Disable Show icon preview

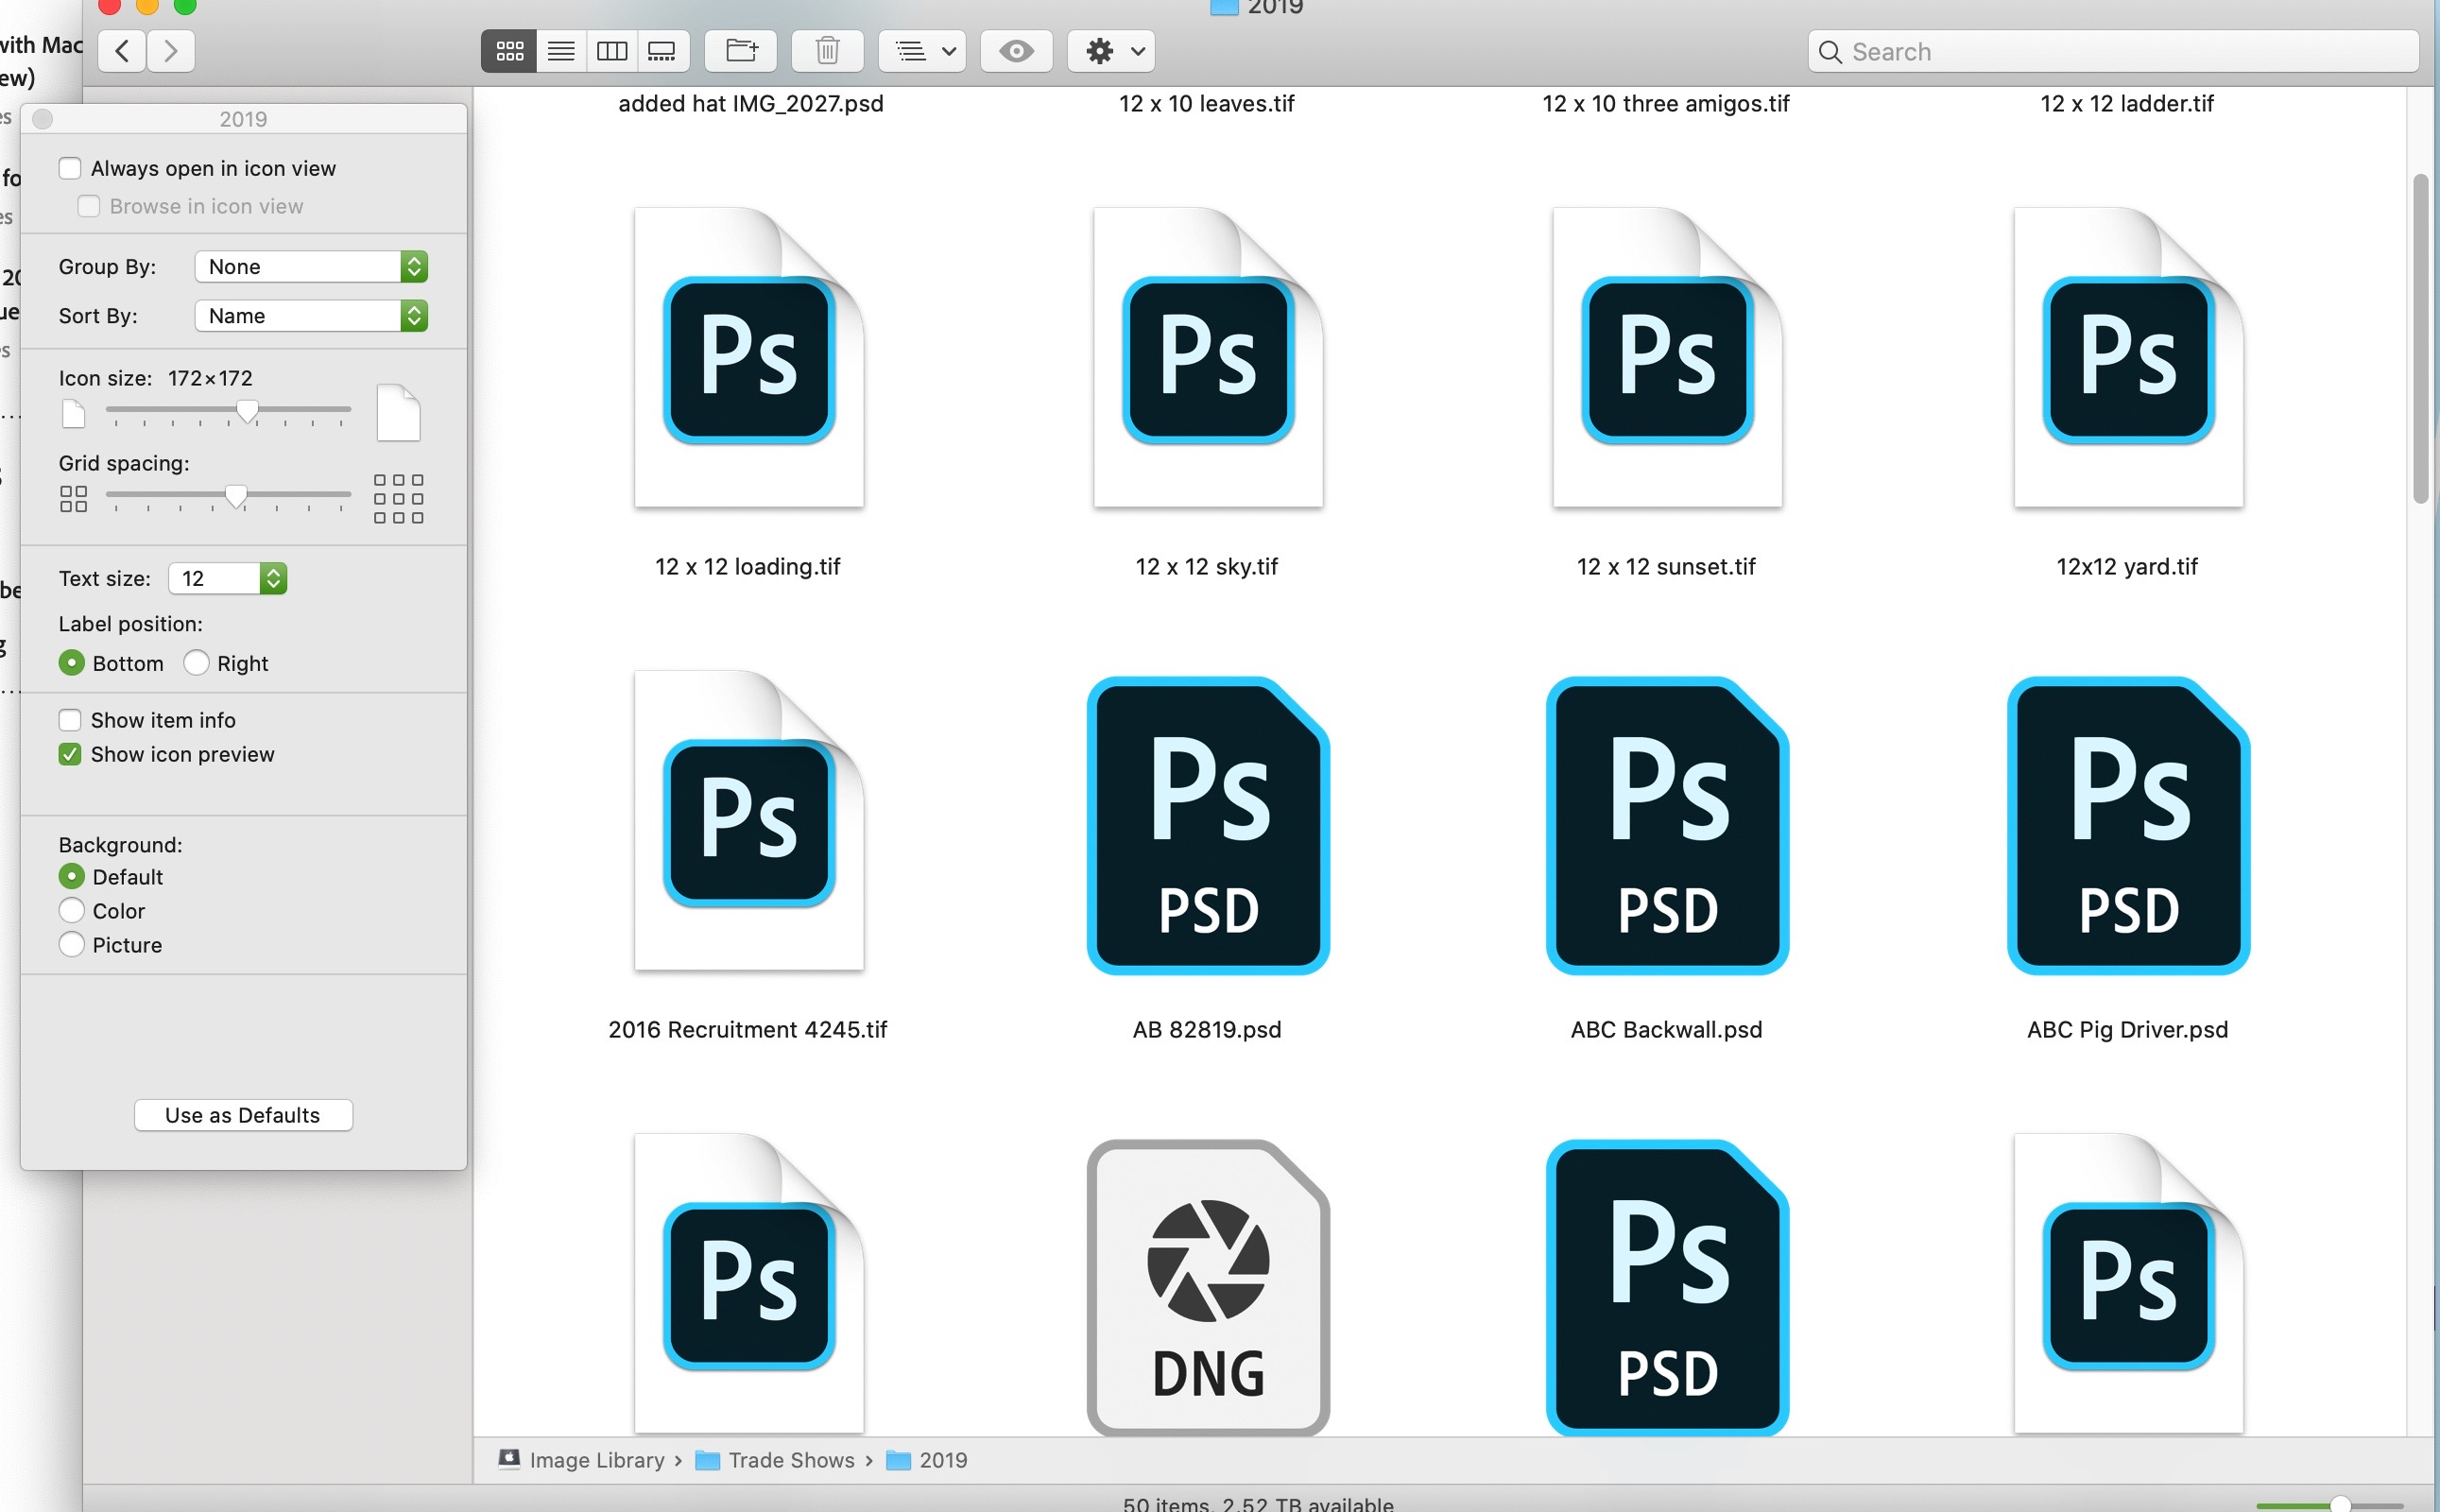coord(70,754)
